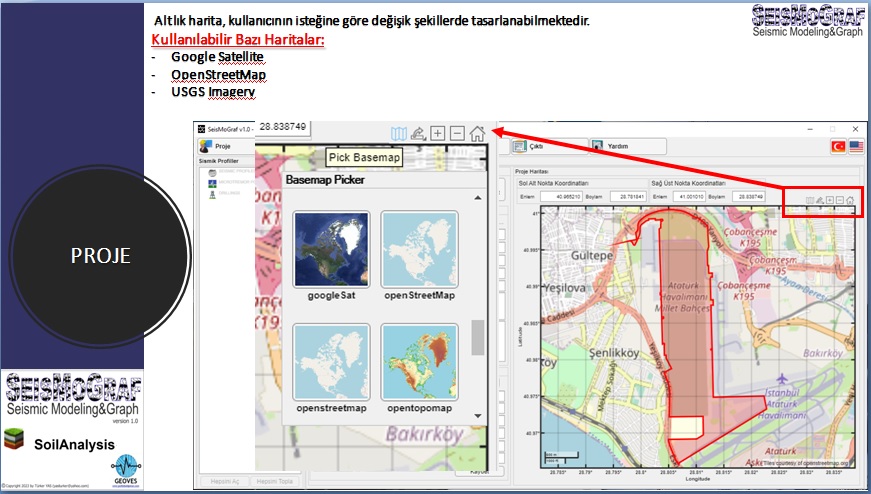The image size is (871, 494).
Task: Open the Yardım menu button
Action: [x=628, y=147]
